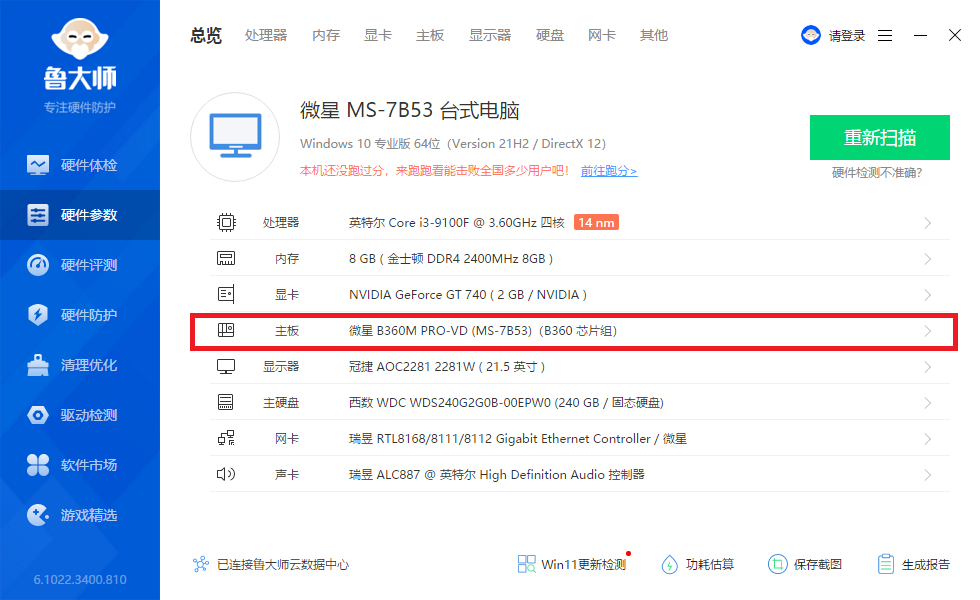Click 保存截图 to save screenshot

(x=805, y=564)
